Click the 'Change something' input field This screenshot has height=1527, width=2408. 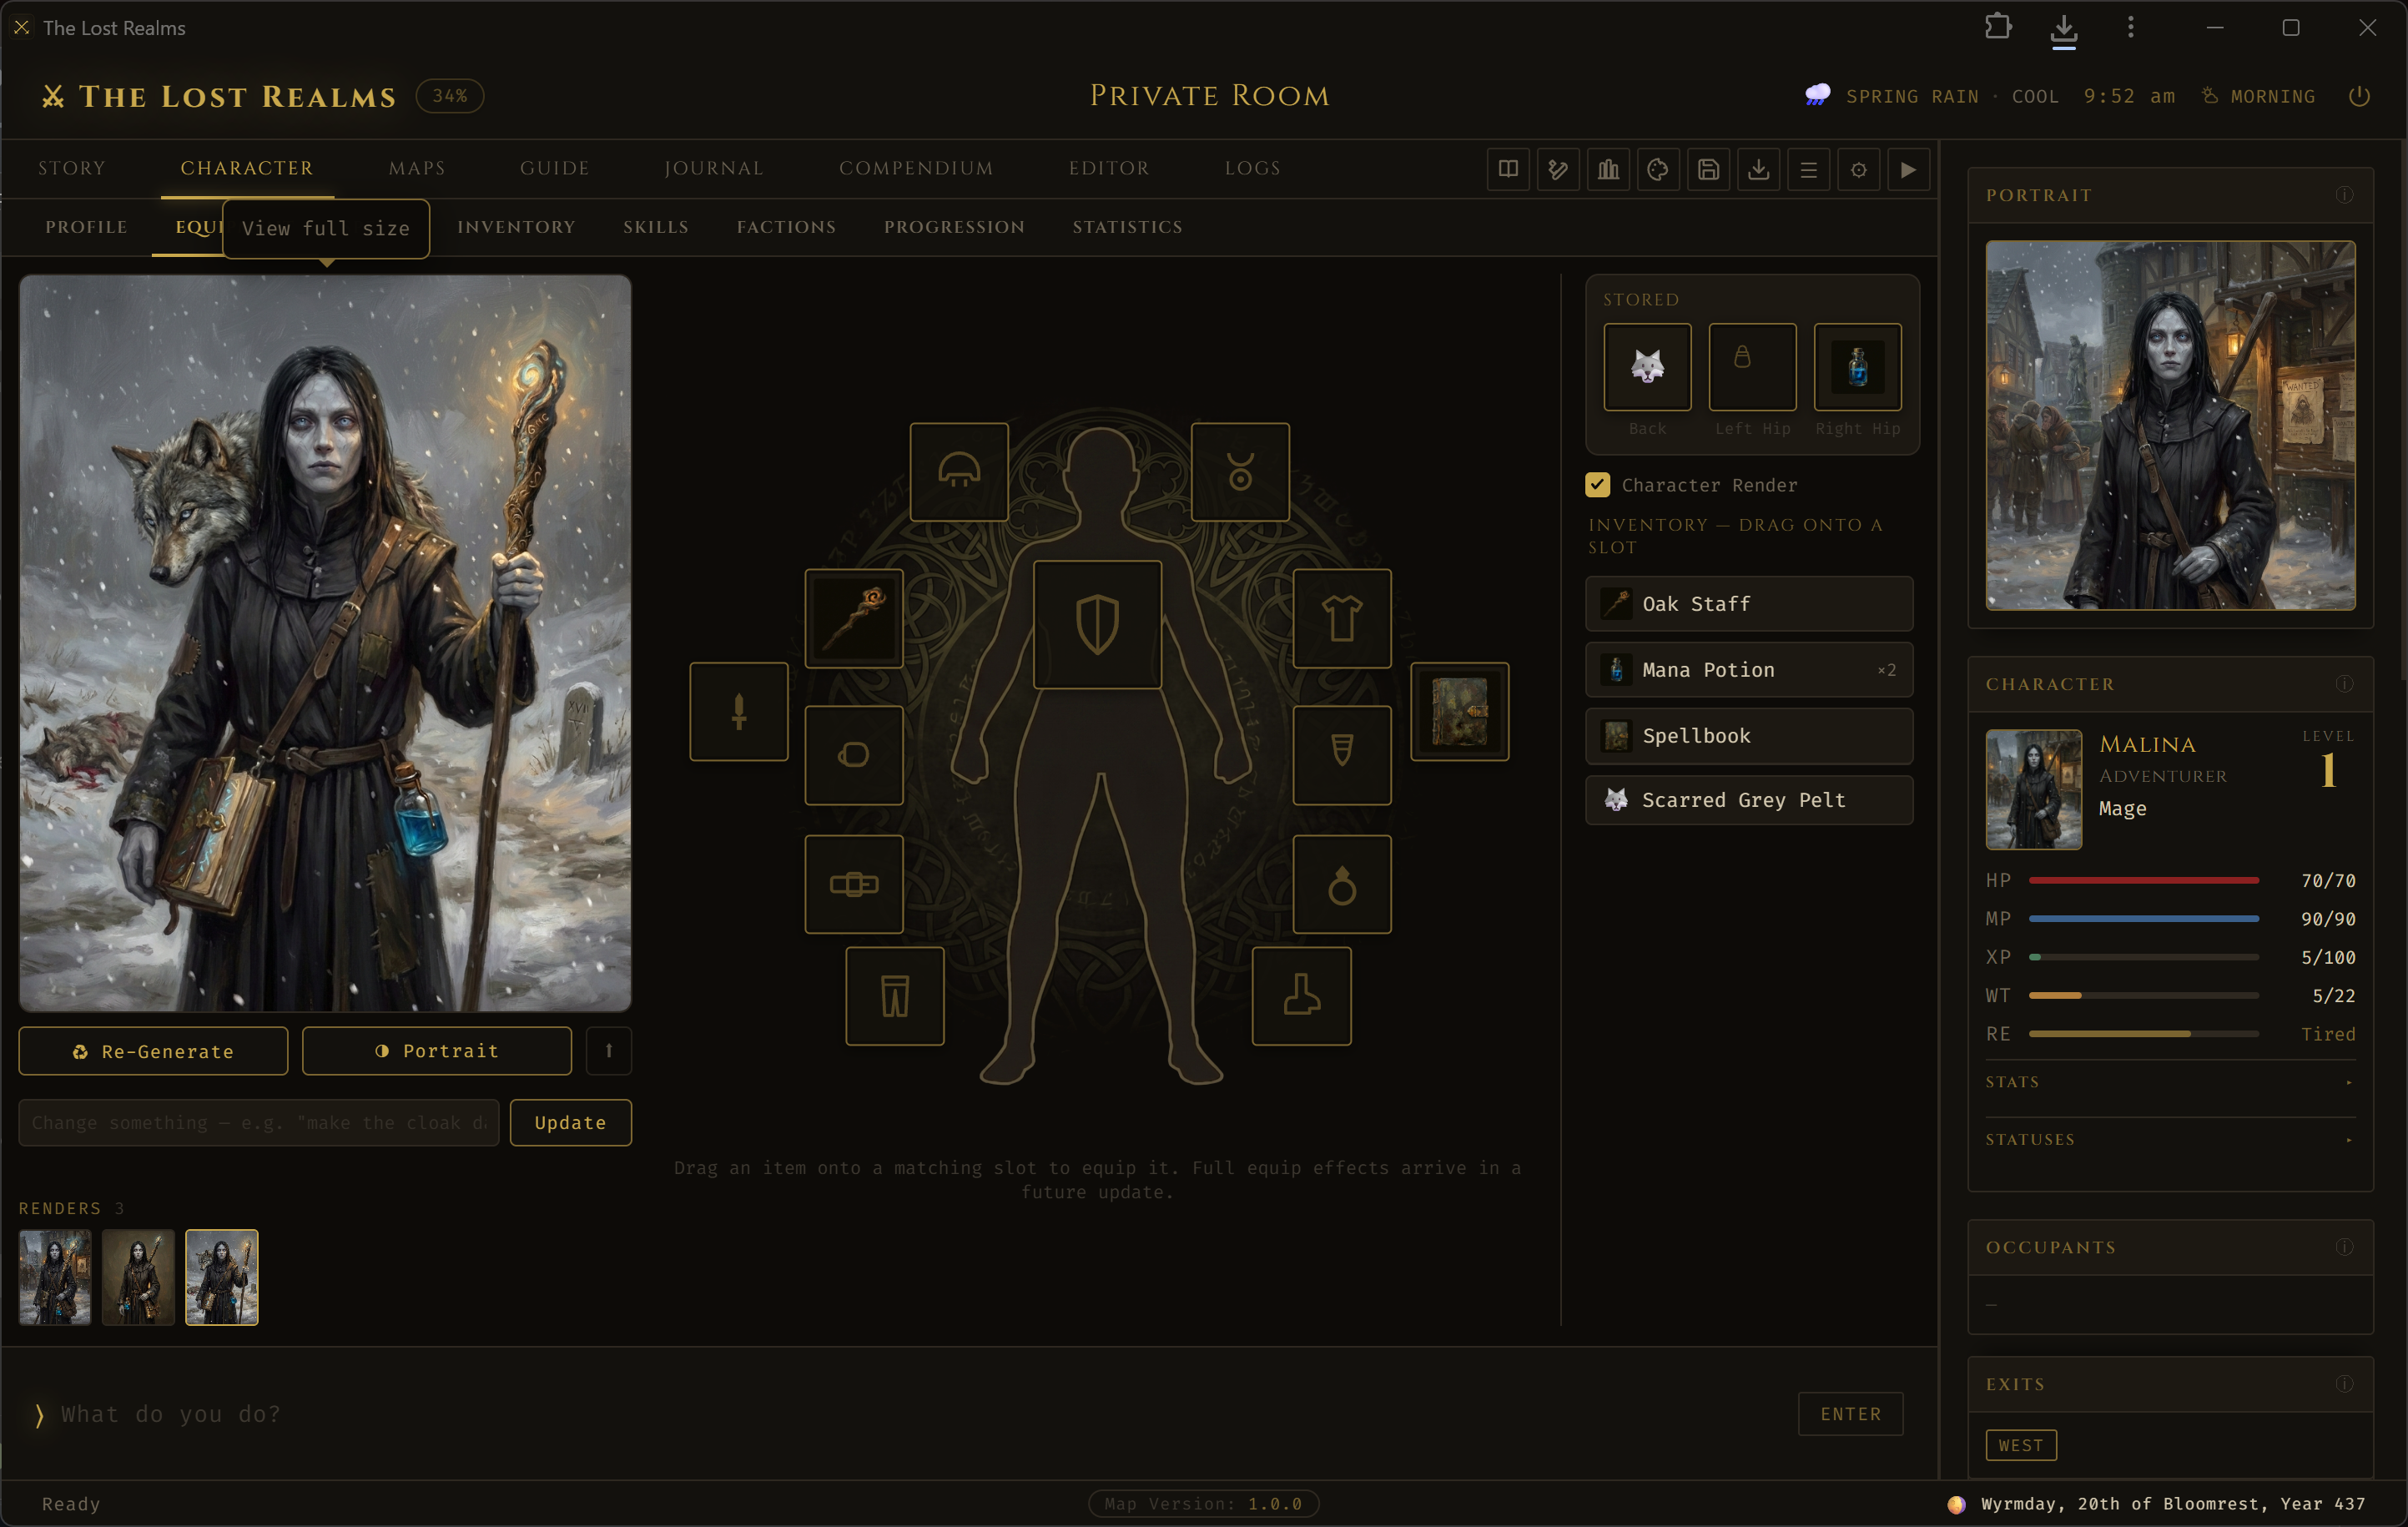coord(259,1122)
